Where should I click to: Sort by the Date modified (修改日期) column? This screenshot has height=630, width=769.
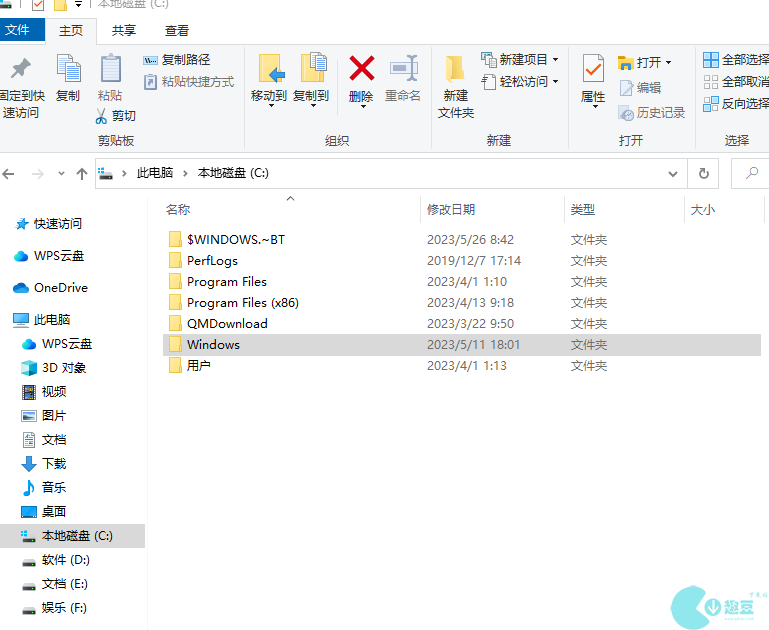pyautogui.click(x=451, y=210)
